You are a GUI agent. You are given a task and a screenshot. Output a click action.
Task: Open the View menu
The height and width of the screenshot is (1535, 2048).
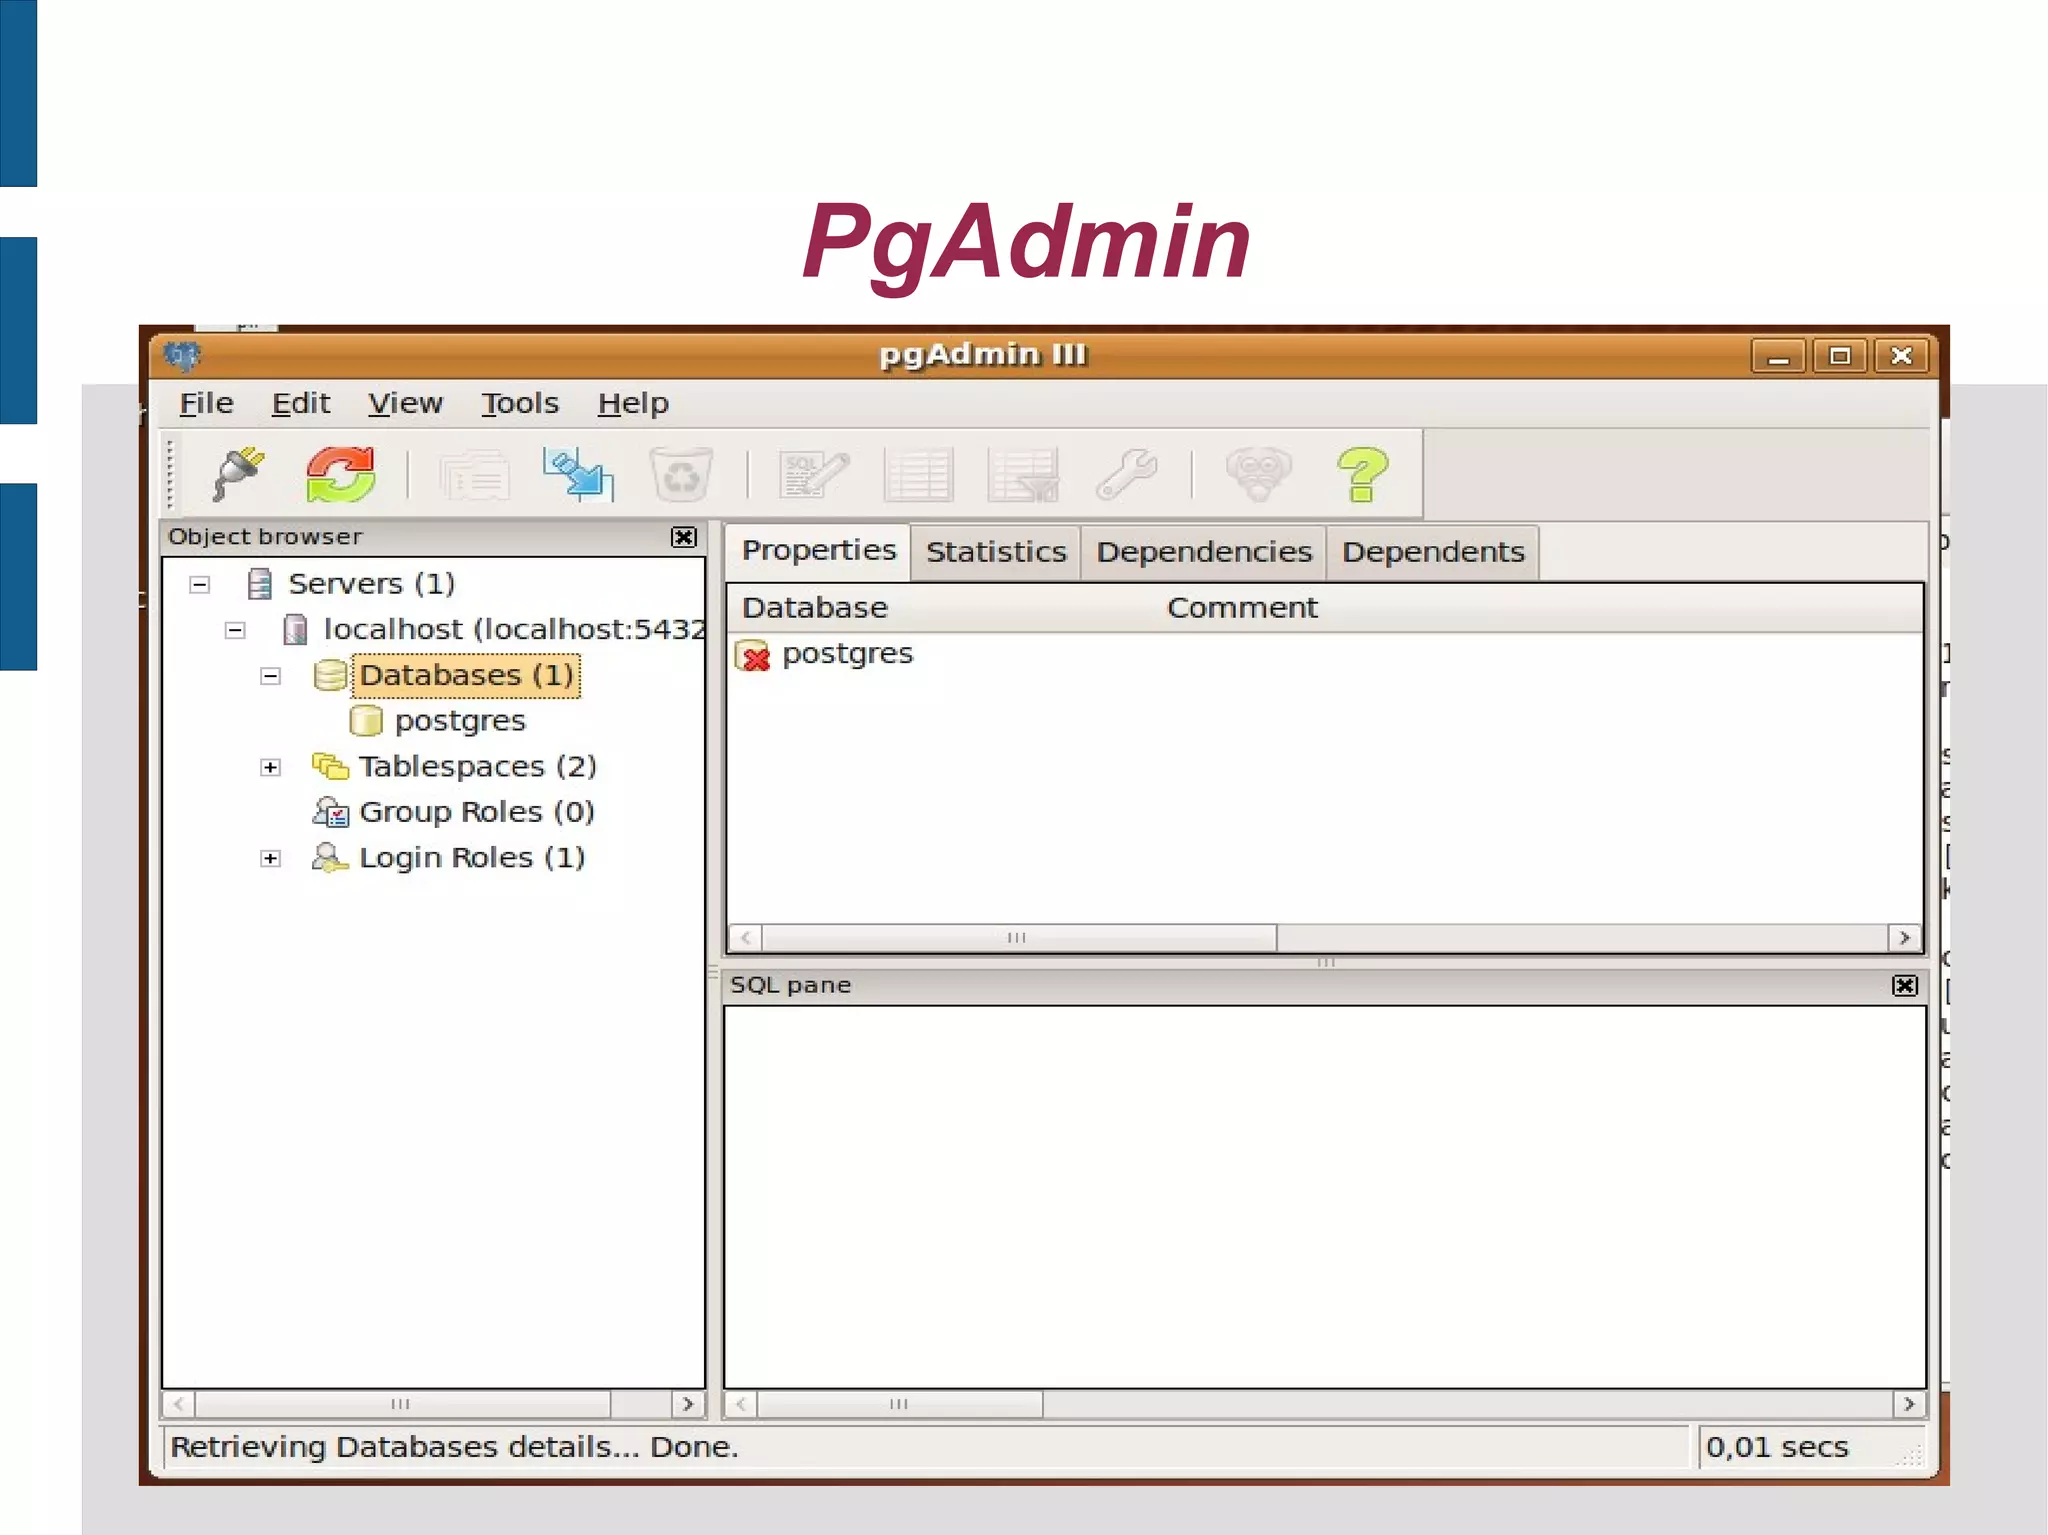[x=405, y=403]
